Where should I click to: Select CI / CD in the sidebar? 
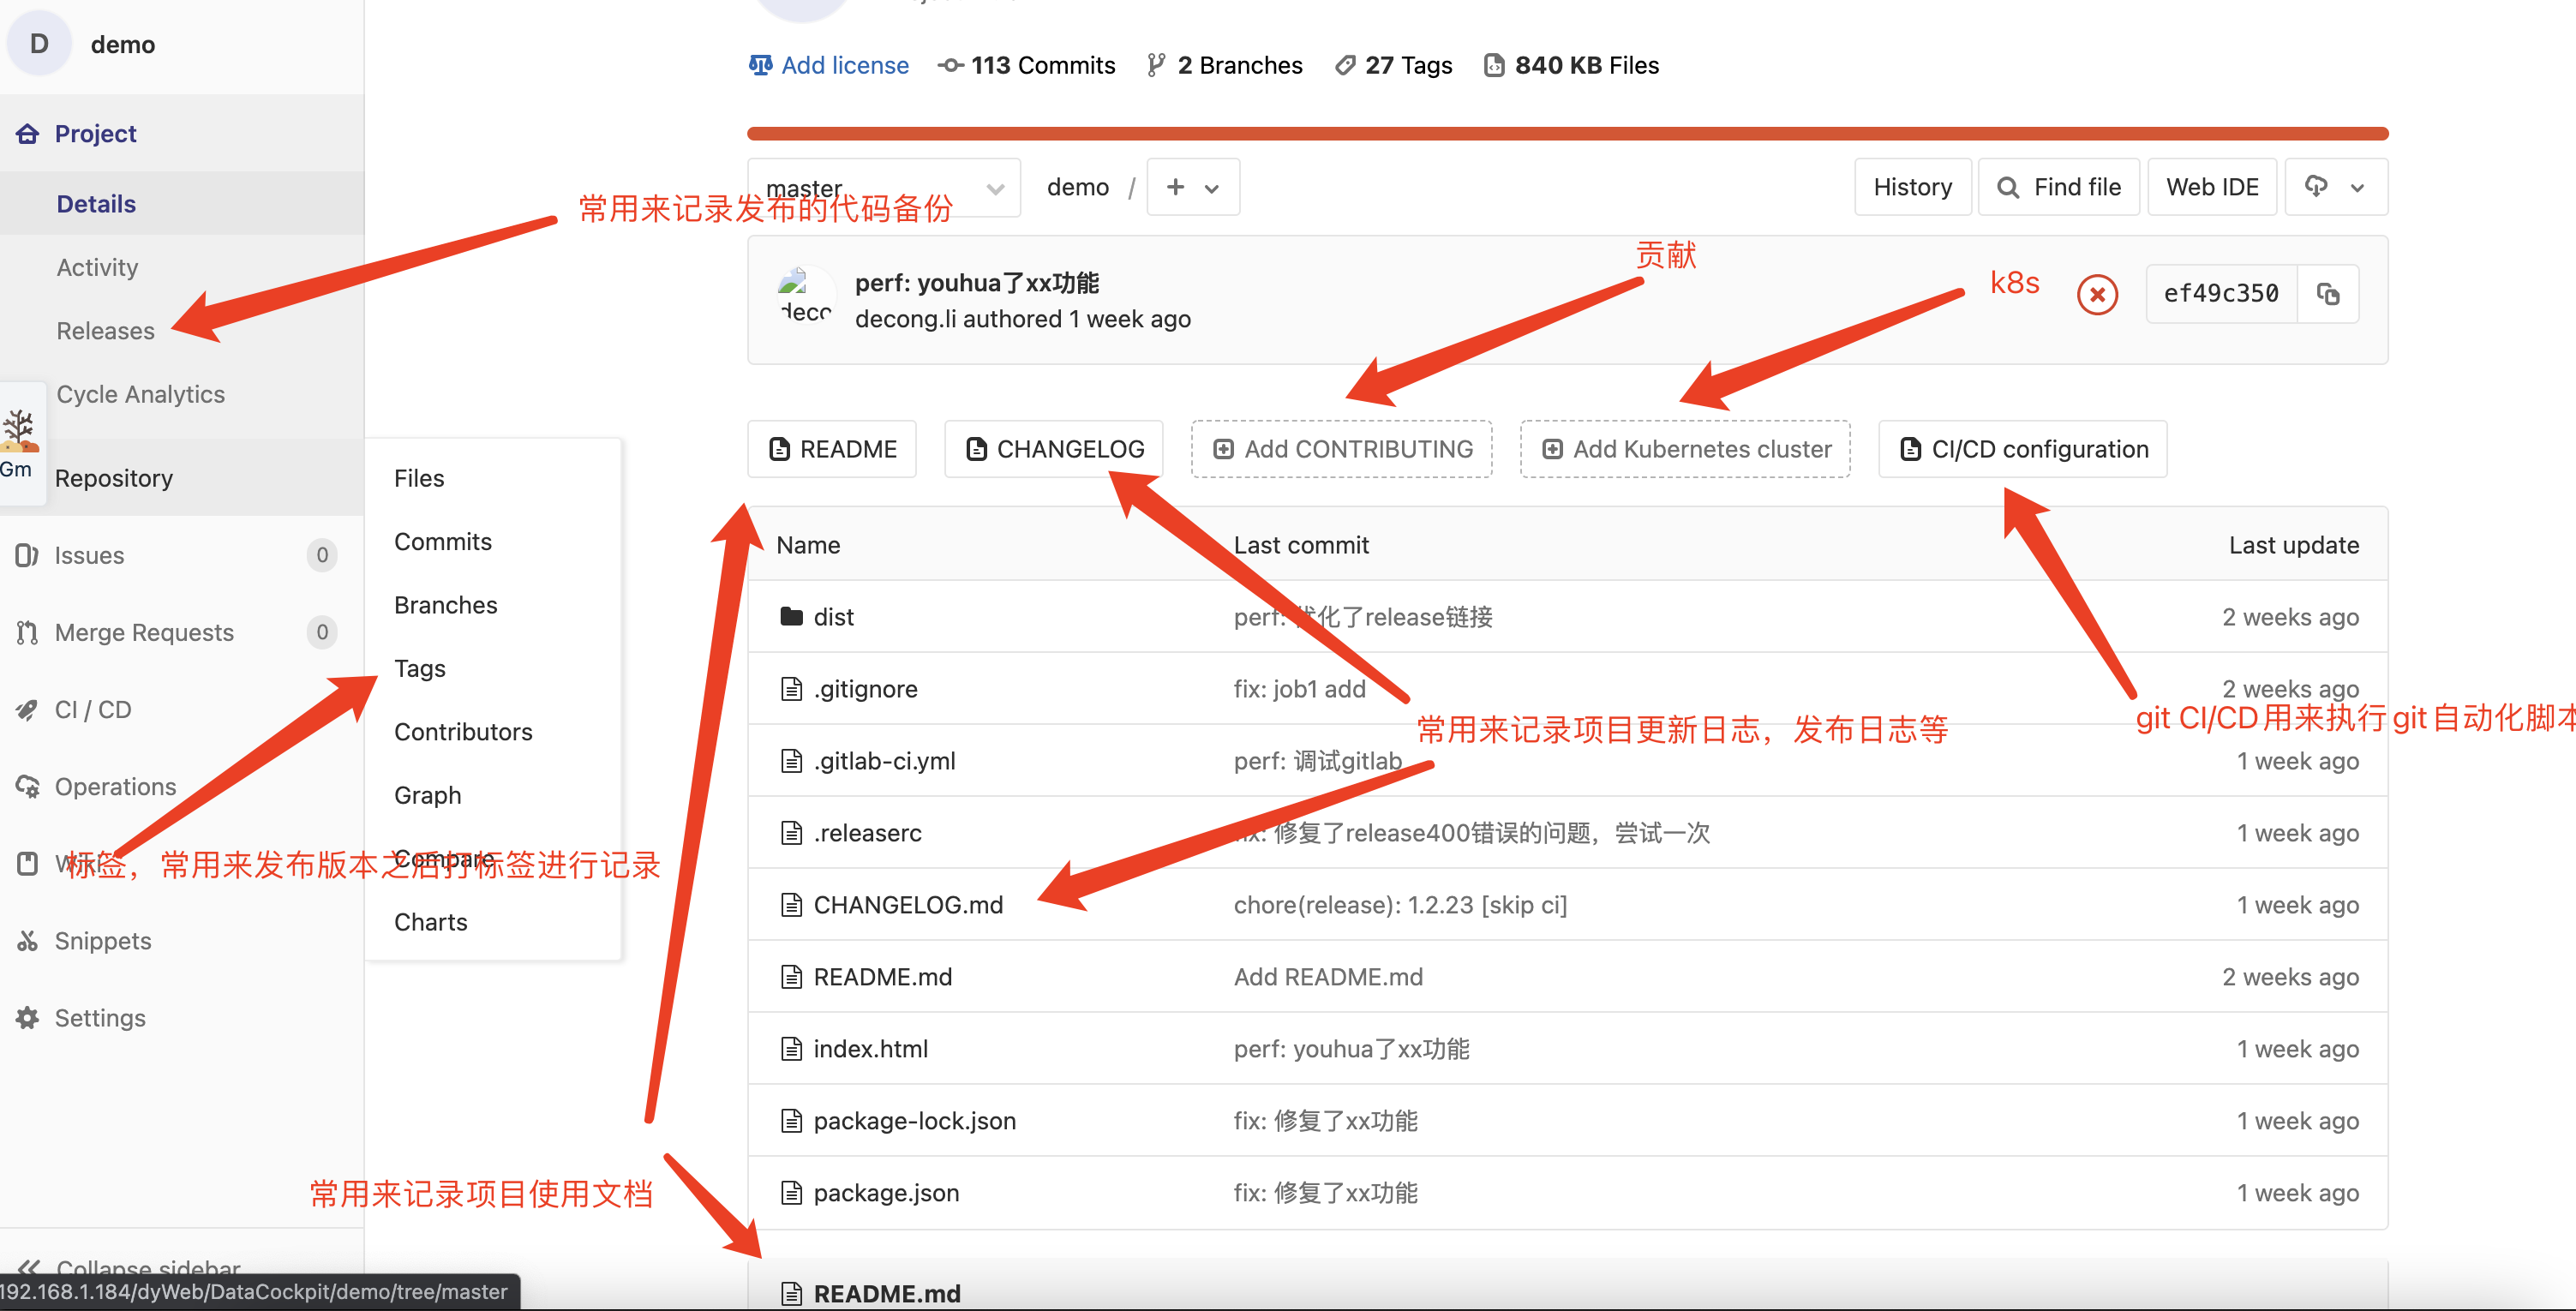92,709
